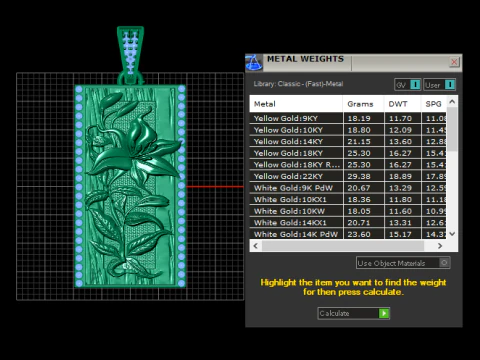Click the 18.89 DWT value

400,176
